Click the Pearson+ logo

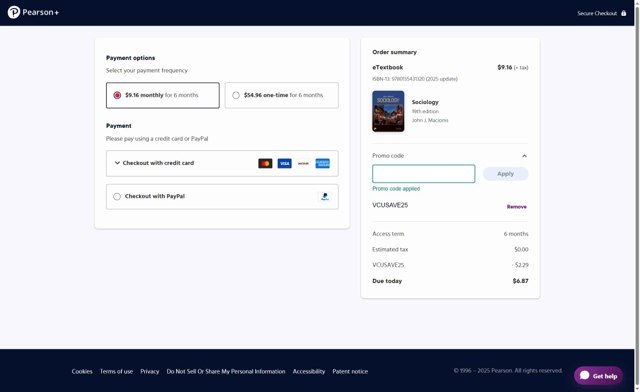[x=33, y=12]
